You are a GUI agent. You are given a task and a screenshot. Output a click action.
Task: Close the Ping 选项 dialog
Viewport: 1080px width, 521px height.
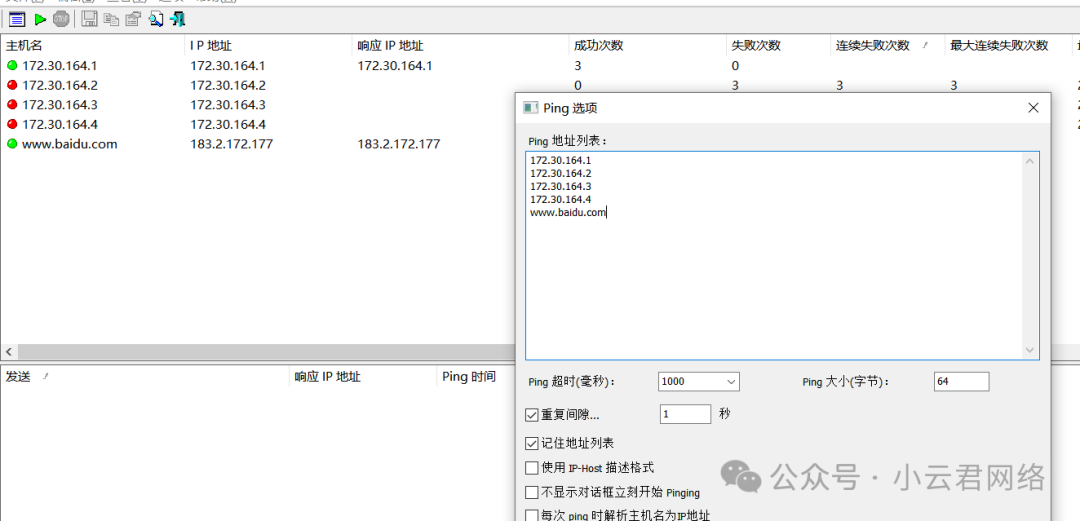pos(1033,107)
